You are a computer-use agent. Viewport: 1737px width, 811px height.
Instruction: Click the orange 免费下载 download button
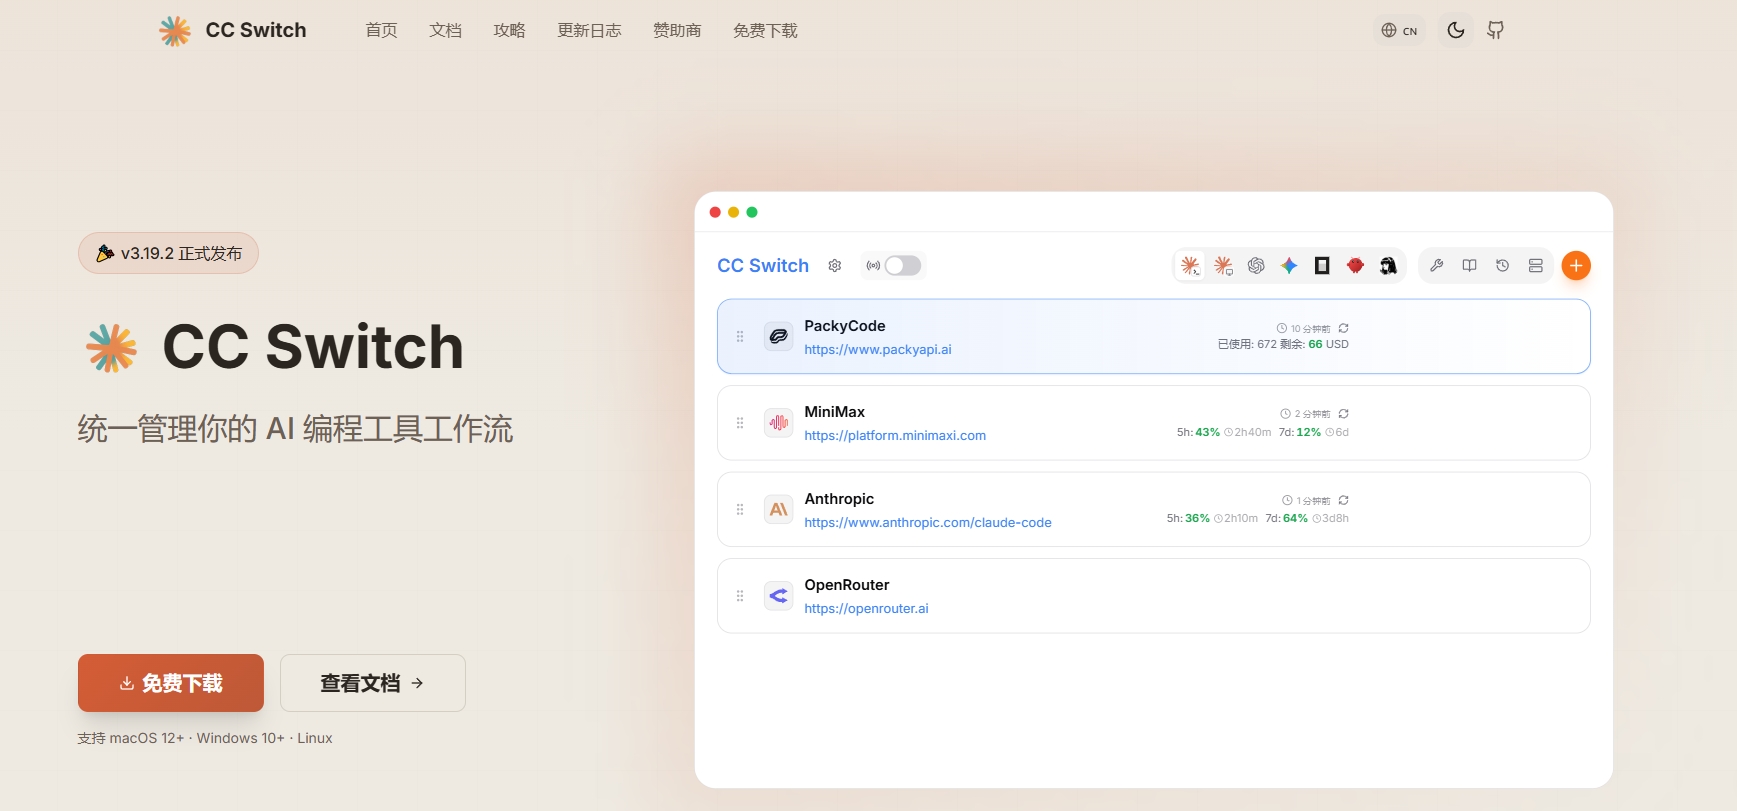171,683
